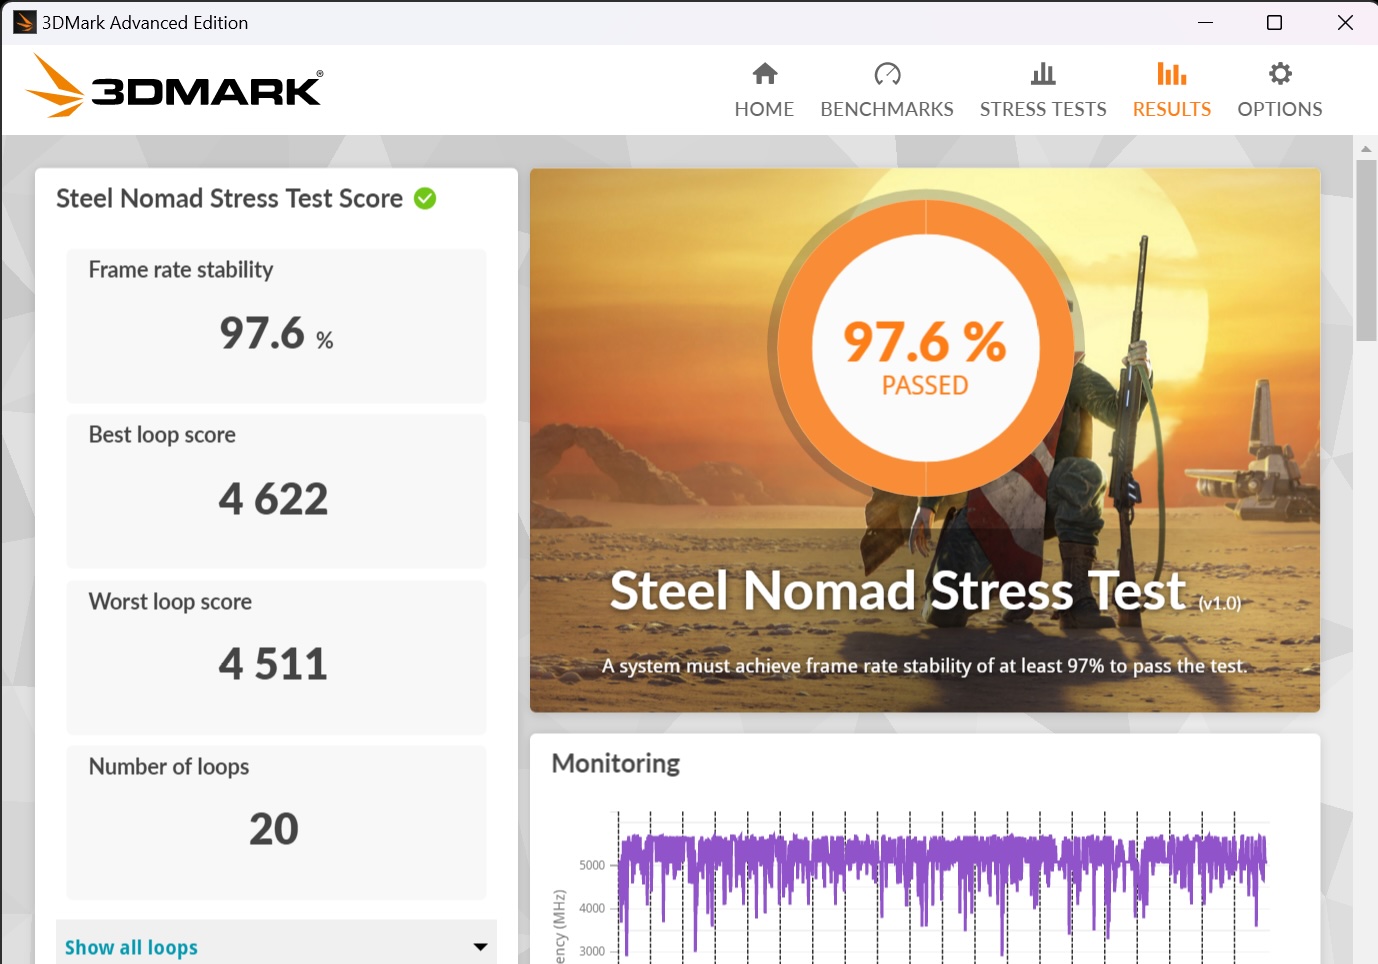Close the 3DMark Advanced Edition window

click(1345, 22)
